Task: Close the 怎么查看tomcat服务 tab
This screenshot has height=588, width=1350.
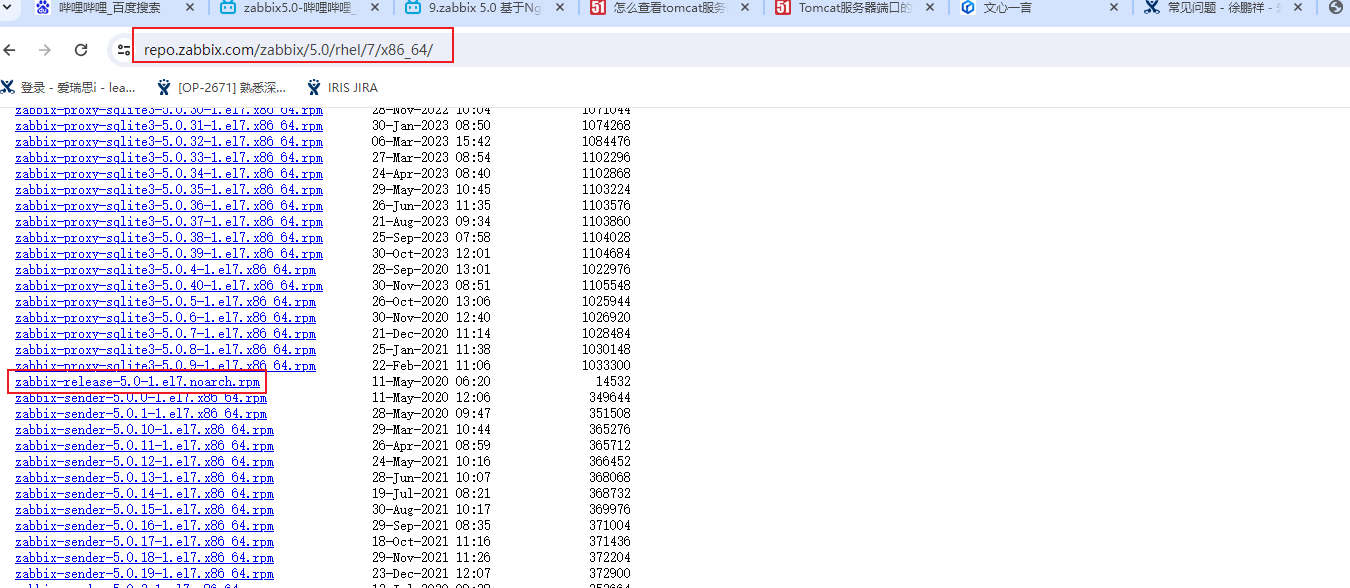Action: coord(745,7)
